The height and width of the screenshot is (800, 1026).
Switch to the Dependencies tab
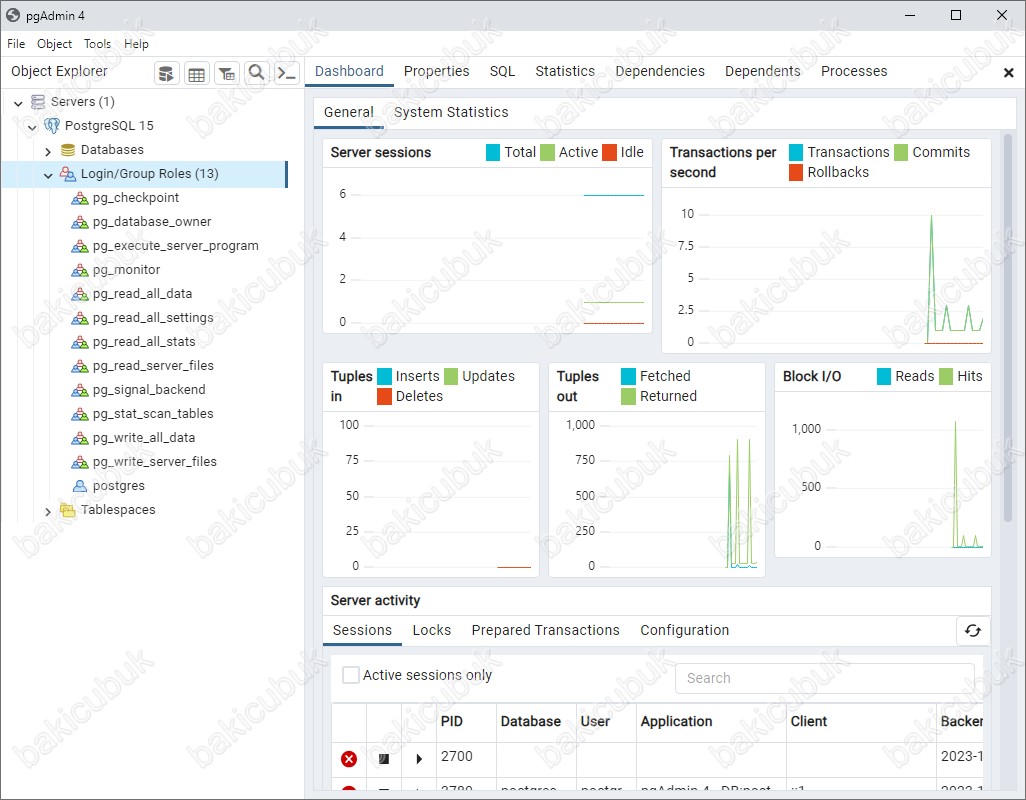click(660, 71)
